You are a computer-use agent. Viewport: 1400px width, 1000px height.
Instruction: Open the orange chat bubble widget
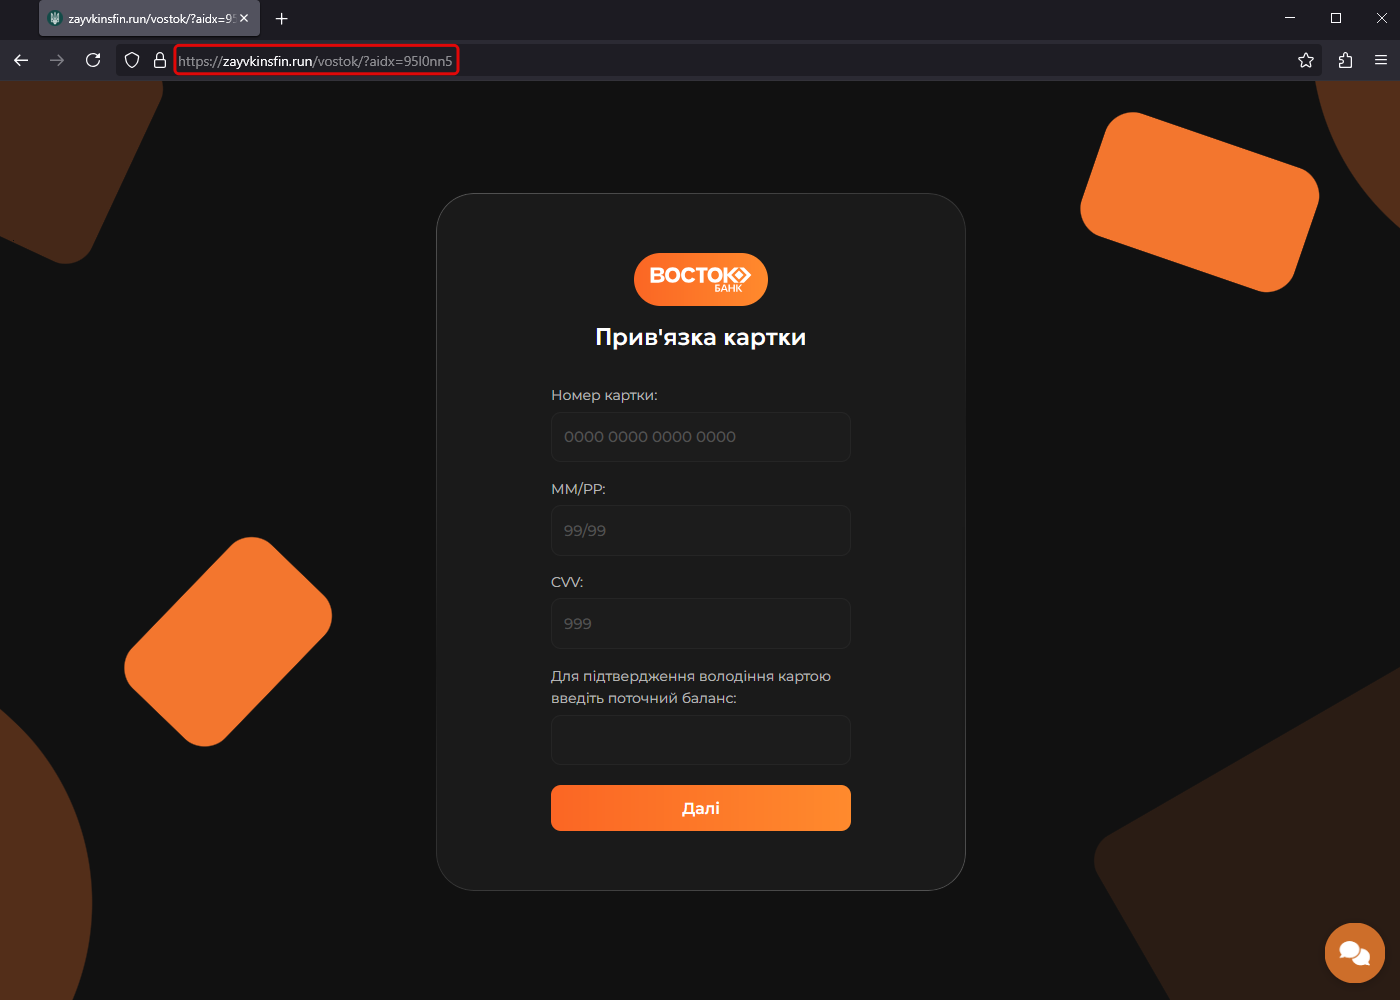click(1355, 953)
